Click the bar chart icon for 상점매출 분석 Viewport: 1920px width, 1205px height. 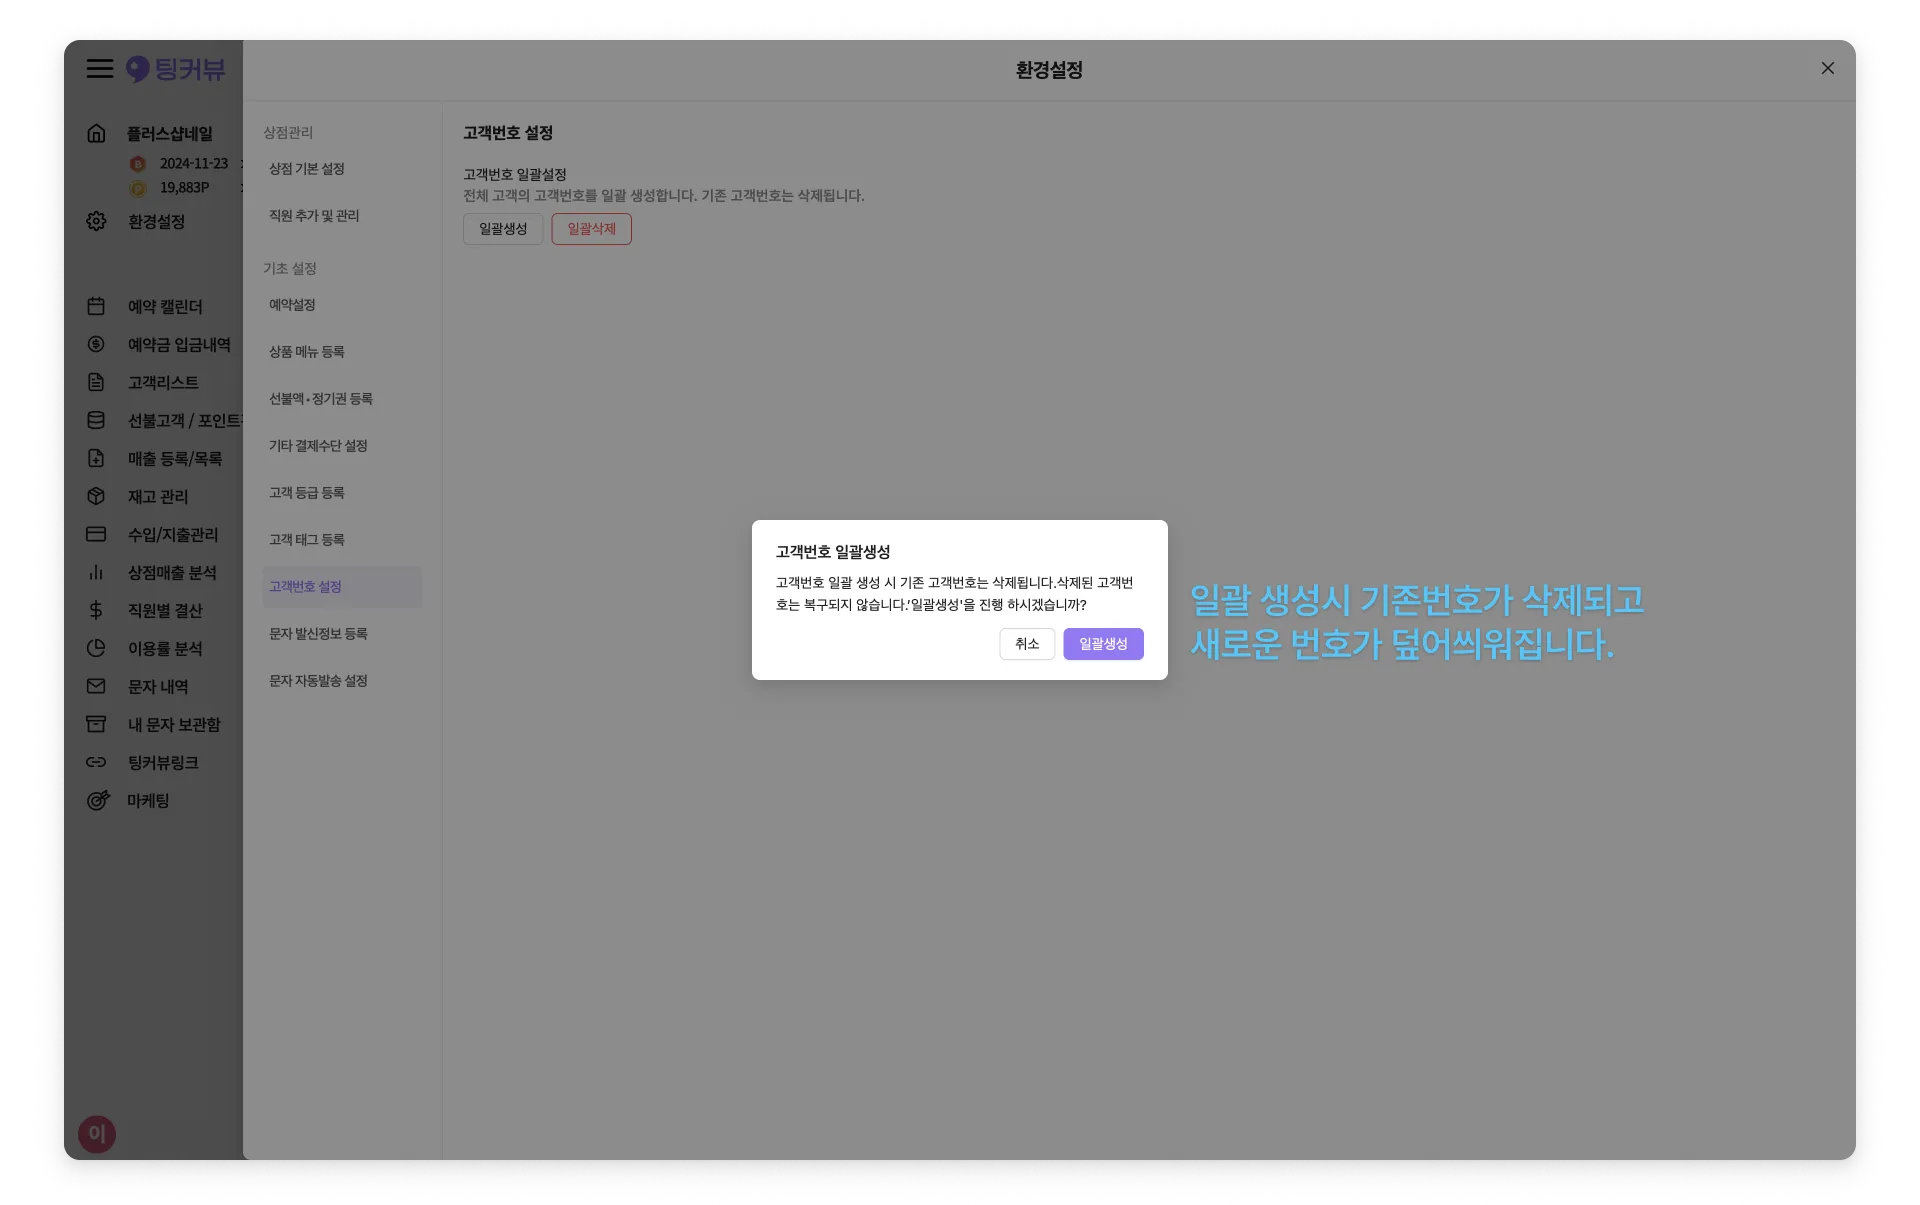[x=96, y=572]
